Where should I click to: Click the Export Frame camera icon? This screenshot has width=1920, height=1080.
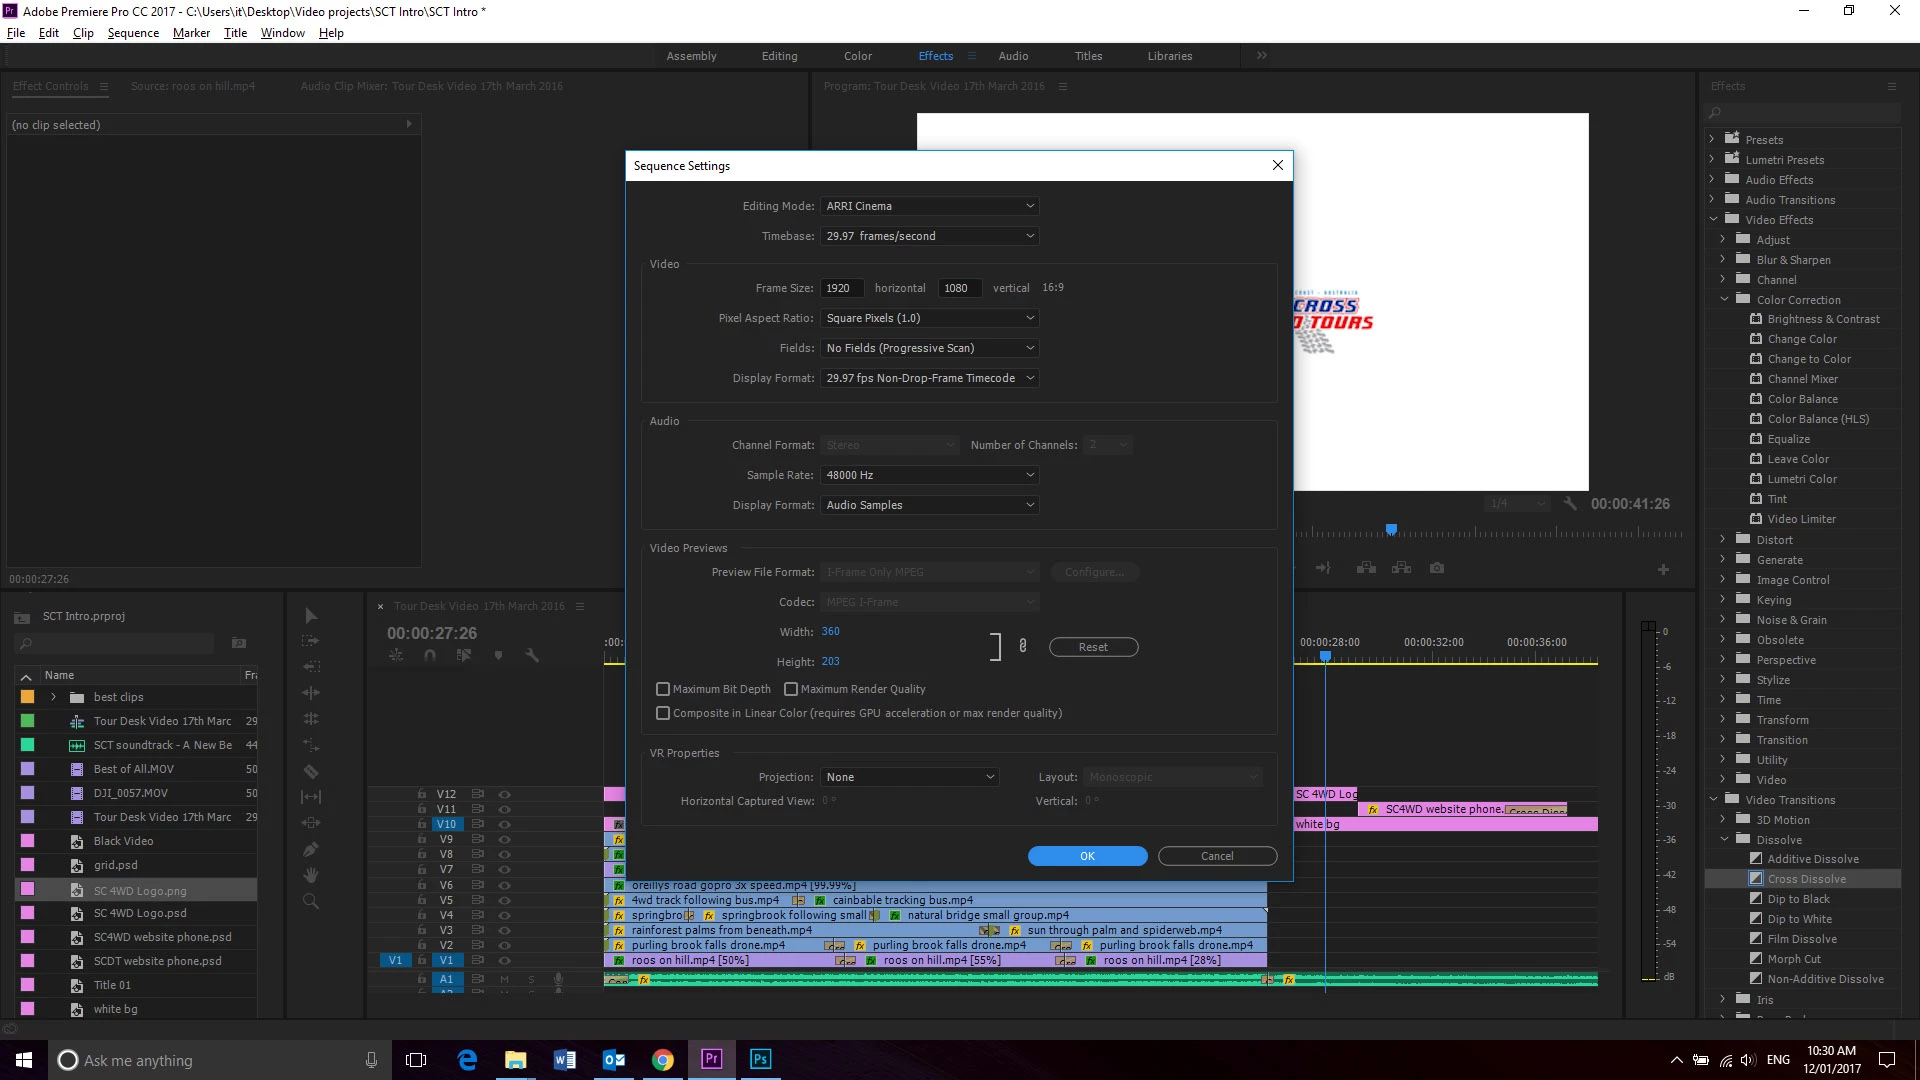[x=1437, y=568]
